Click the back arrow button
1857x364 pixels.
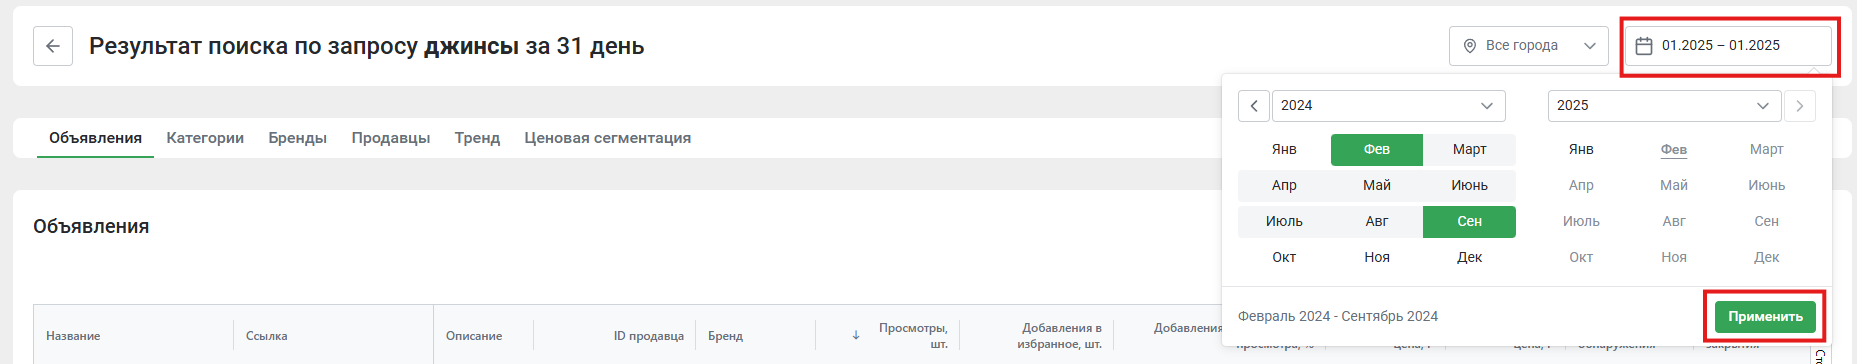pyautogui.click(x=53, y=46)
